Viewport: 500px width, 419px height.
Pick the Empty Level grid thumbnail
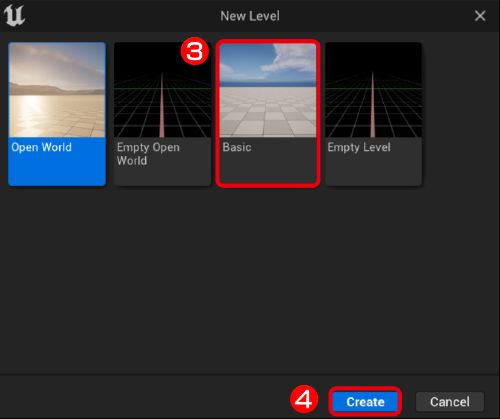pyautogui.click(x=374, y=90)
